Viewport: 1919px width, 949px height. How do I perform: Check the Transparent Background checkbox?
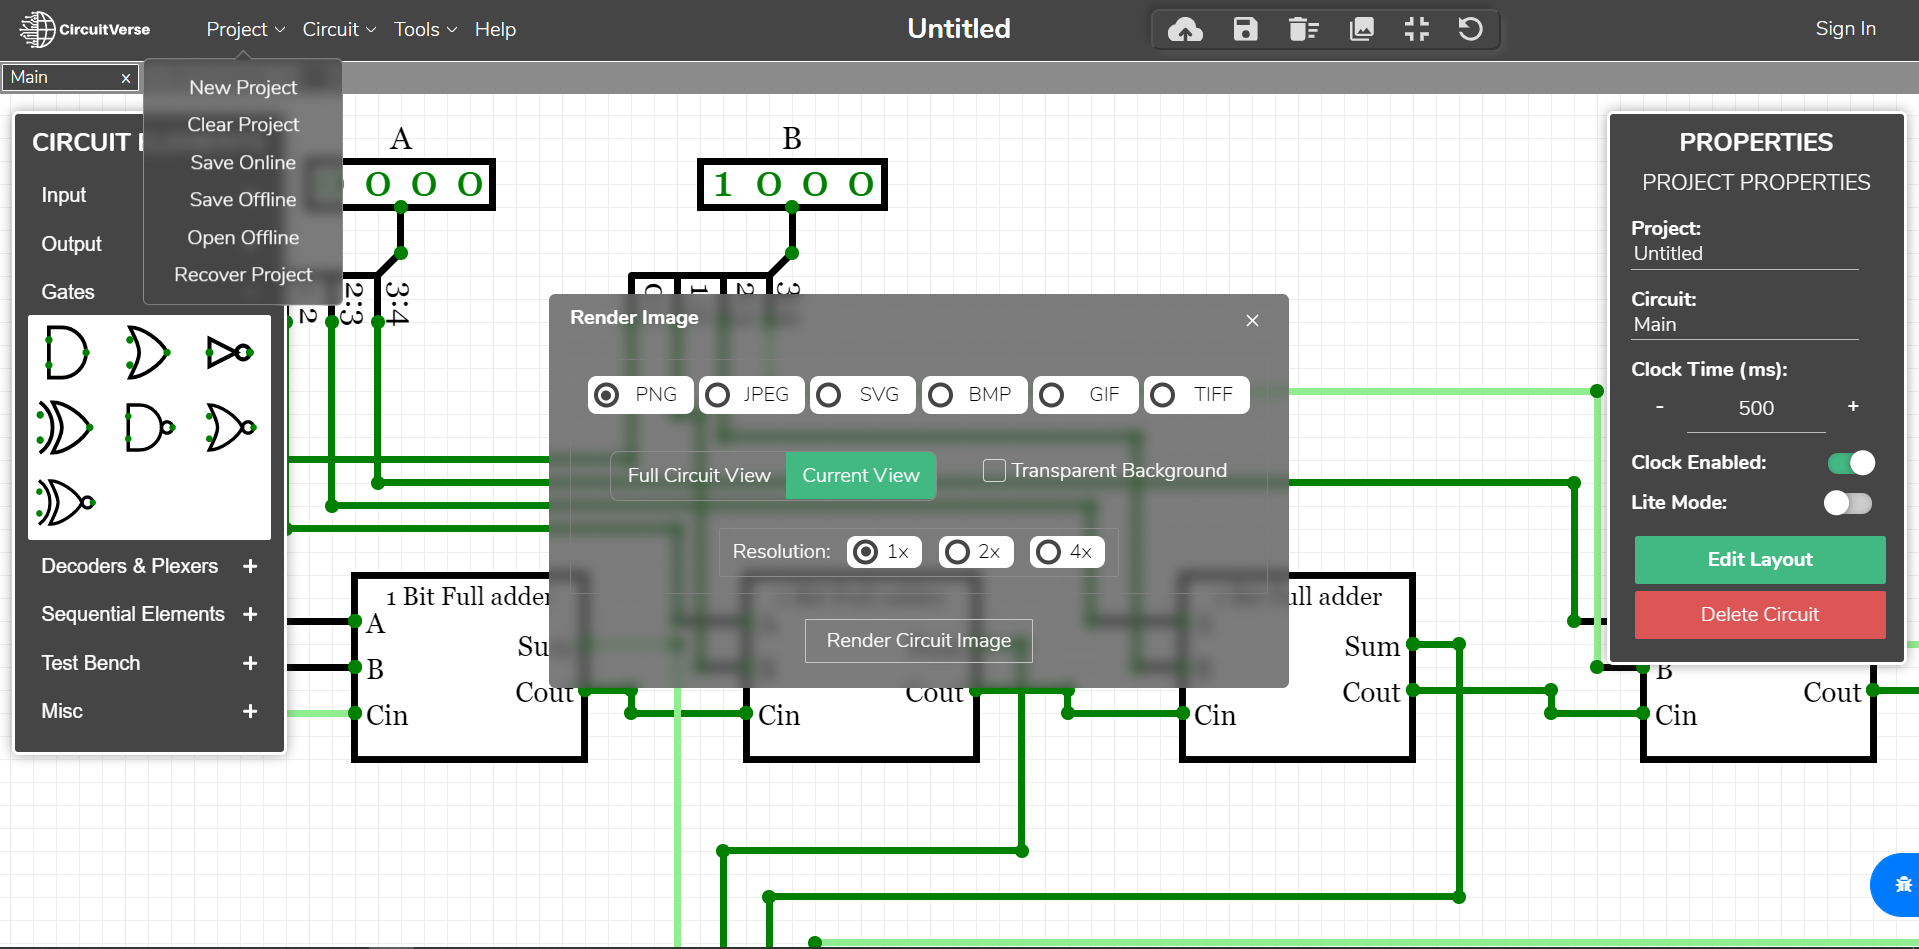[x=994, y=471]
